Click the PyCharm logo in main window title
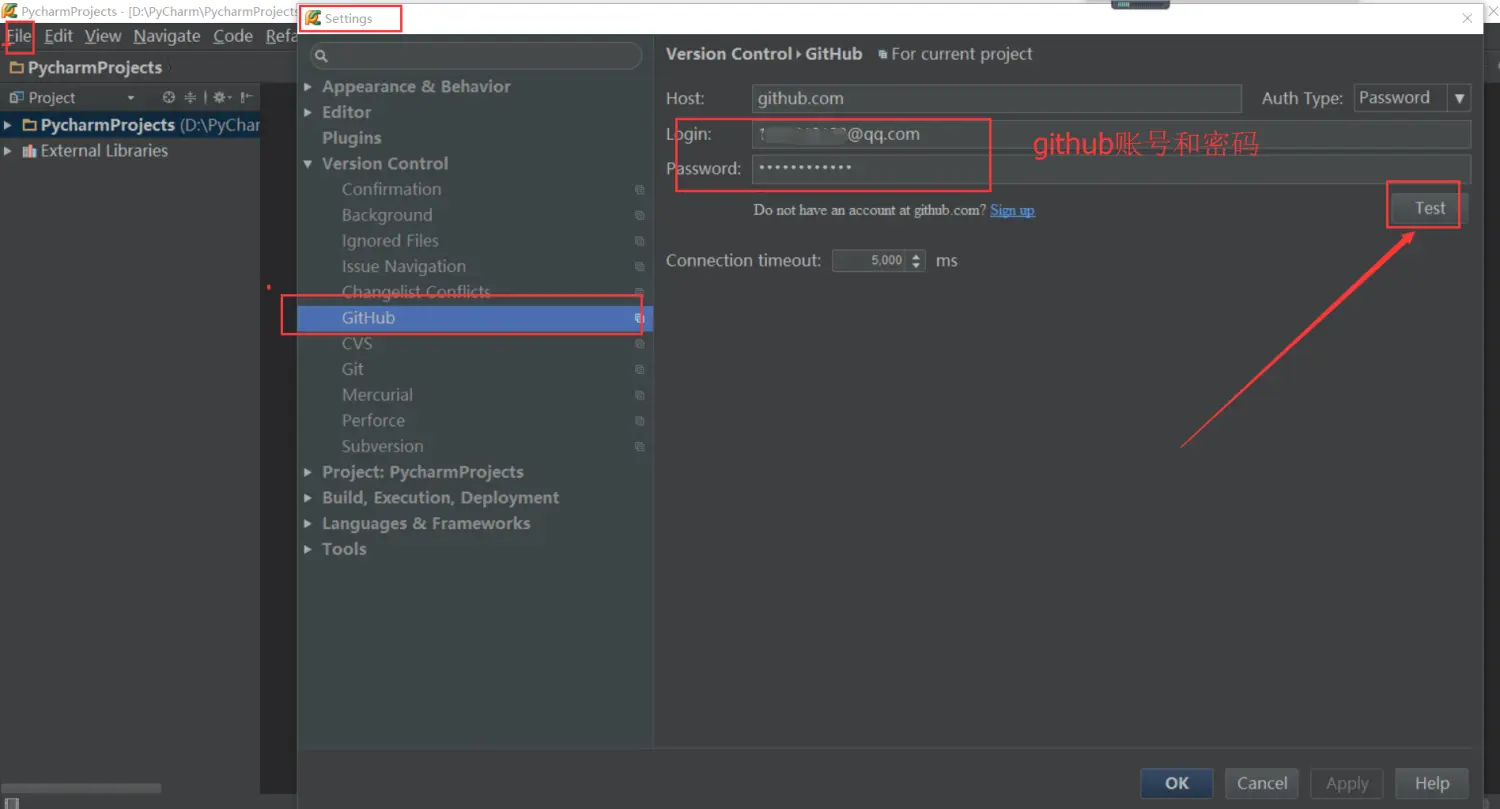This screenshot has height=809, width=1500. click(x=9, y=11)
